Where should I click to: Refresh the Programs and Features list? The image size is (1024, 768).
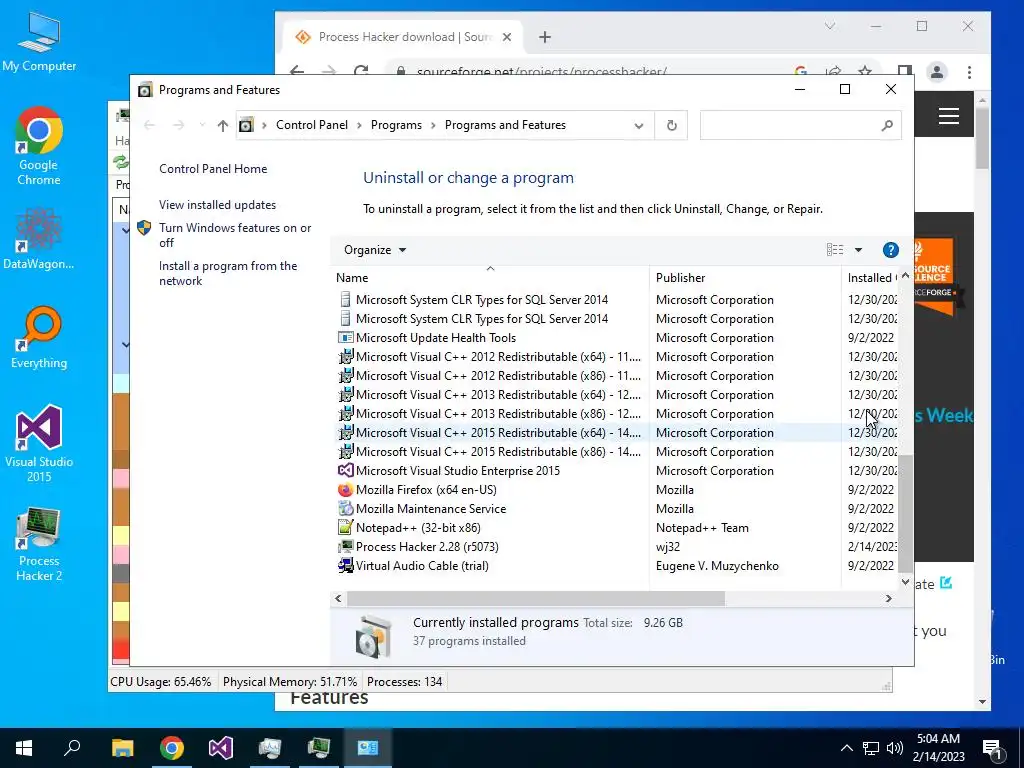(x=671, y=125)
